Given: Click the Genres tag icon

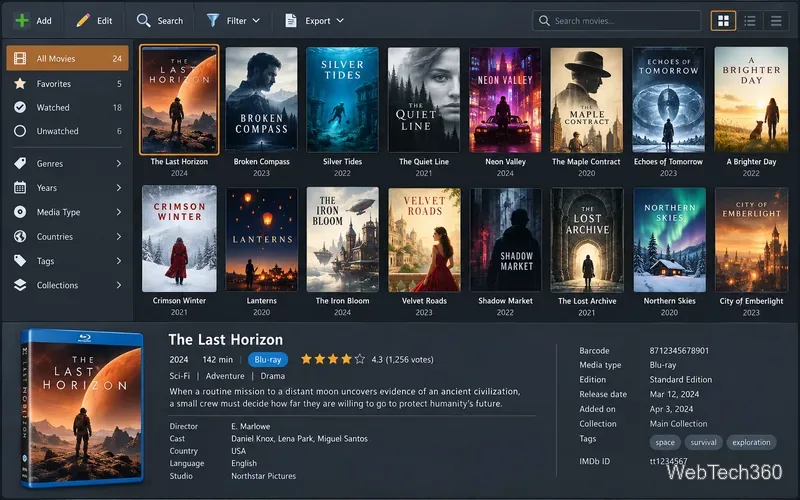Looking at the screenshot, I should click(20, 163).
